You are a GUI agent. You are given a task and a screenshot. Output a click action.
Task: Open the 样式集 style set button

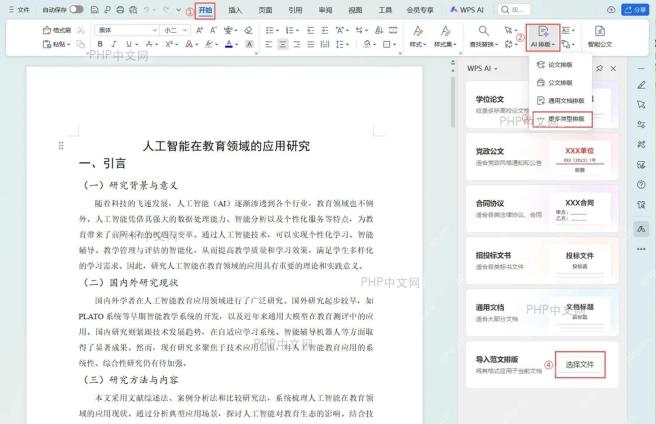[445, 36]
